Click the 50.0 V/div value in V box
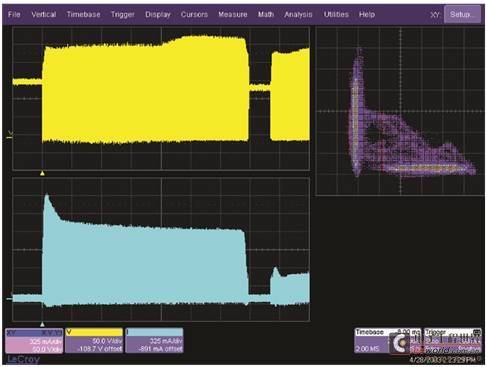486x367 pixels. (108, 341)
